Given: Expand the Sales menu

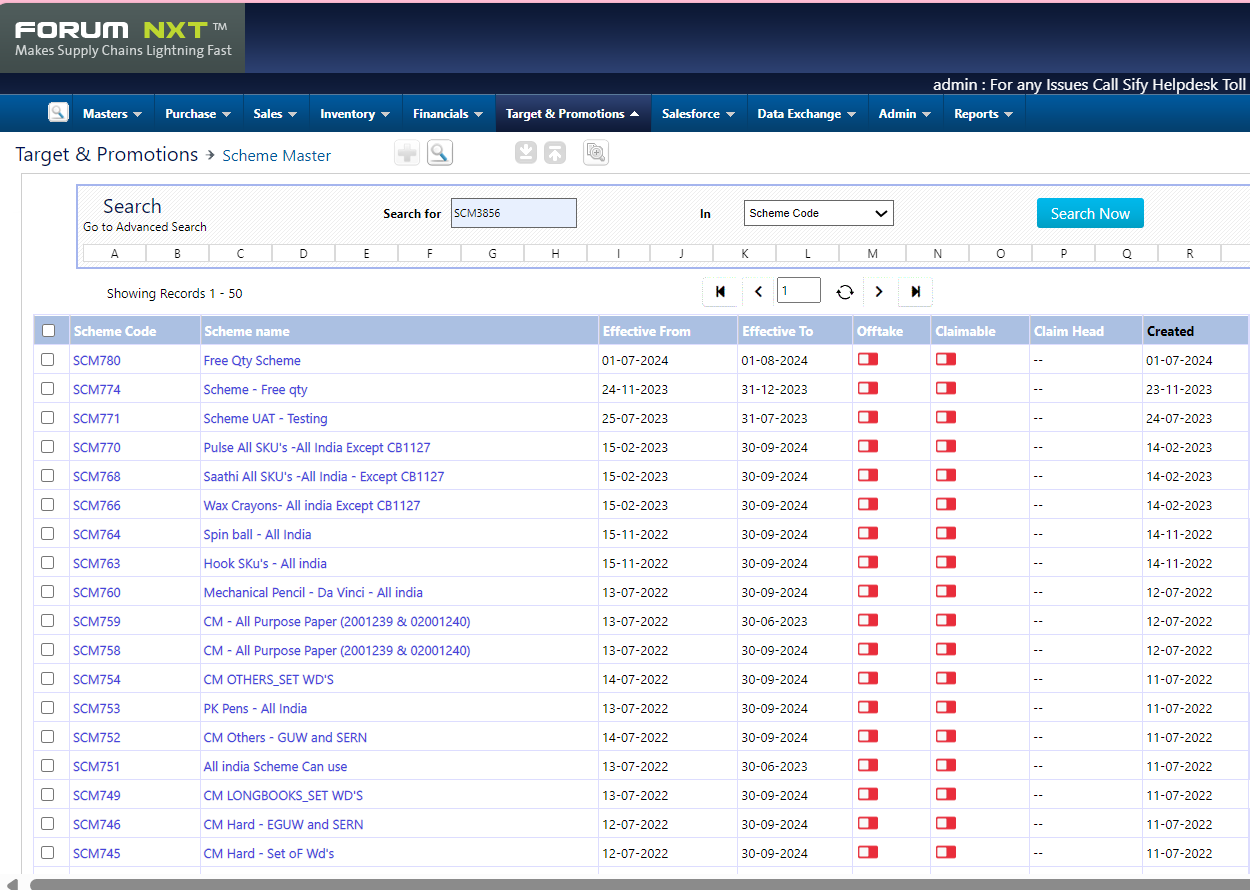Looking at the screenshot, I should [275, 113].
